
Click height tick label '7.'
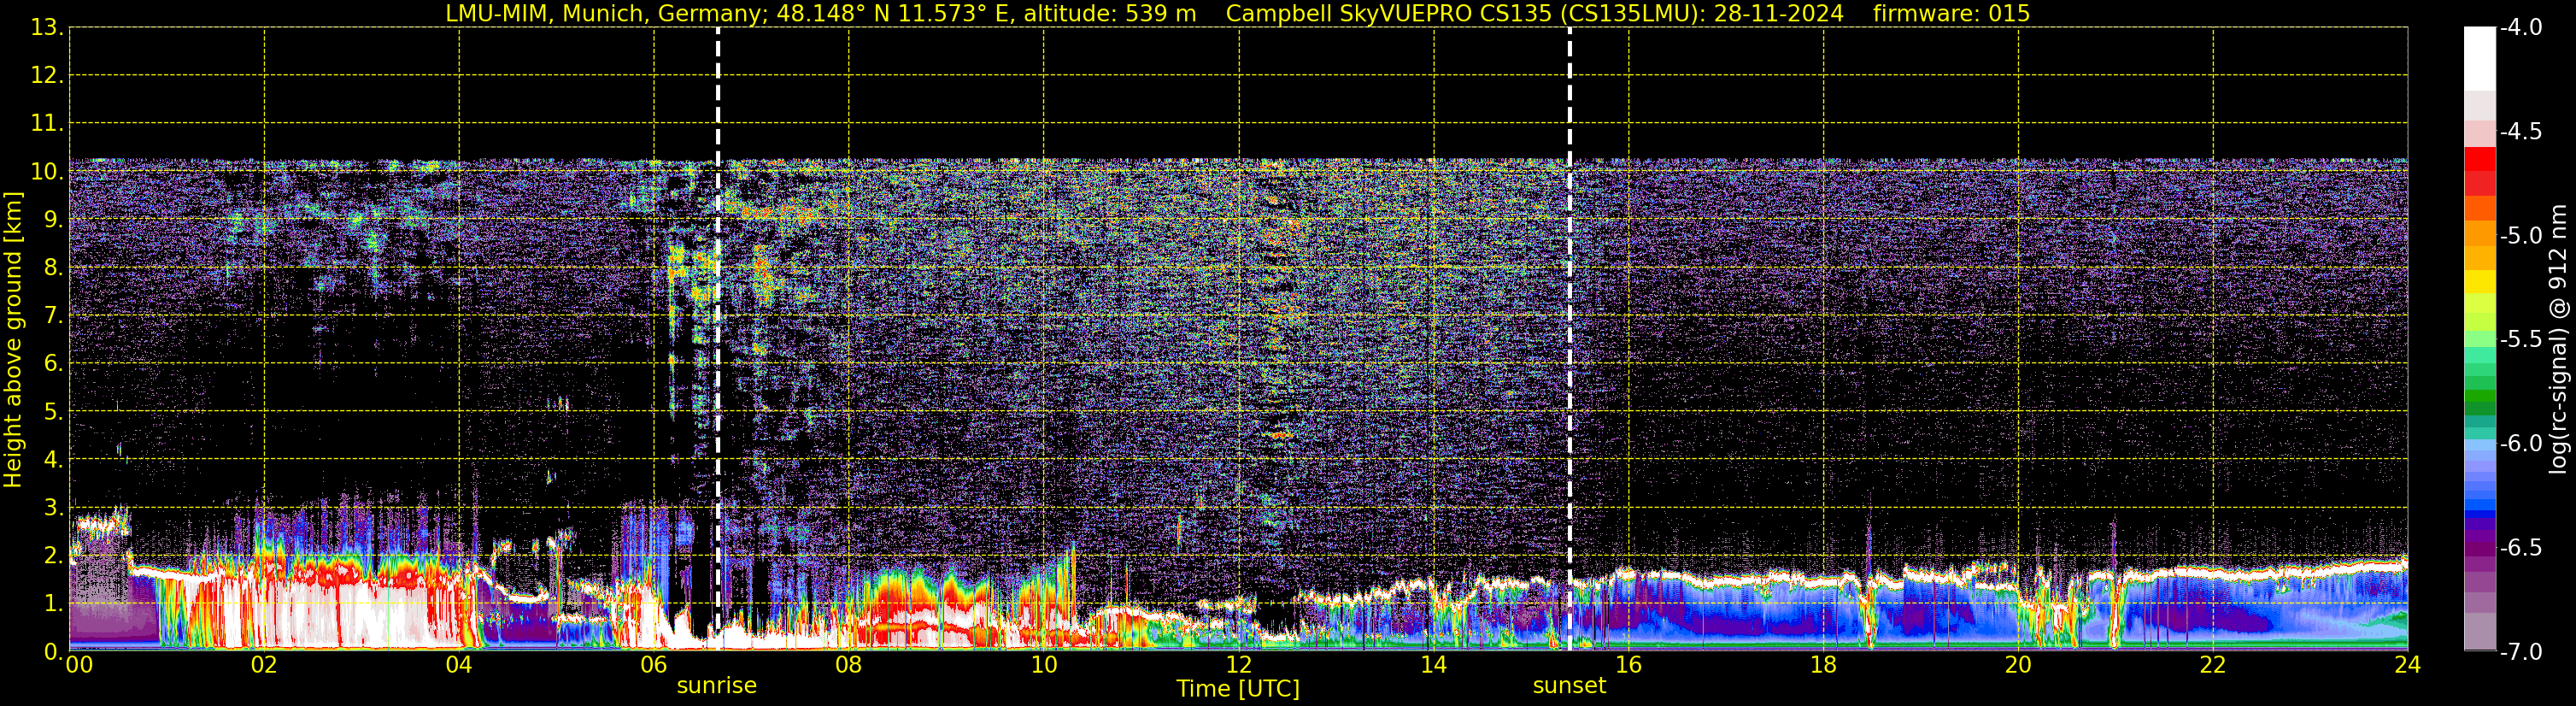[x=54, y=316]
